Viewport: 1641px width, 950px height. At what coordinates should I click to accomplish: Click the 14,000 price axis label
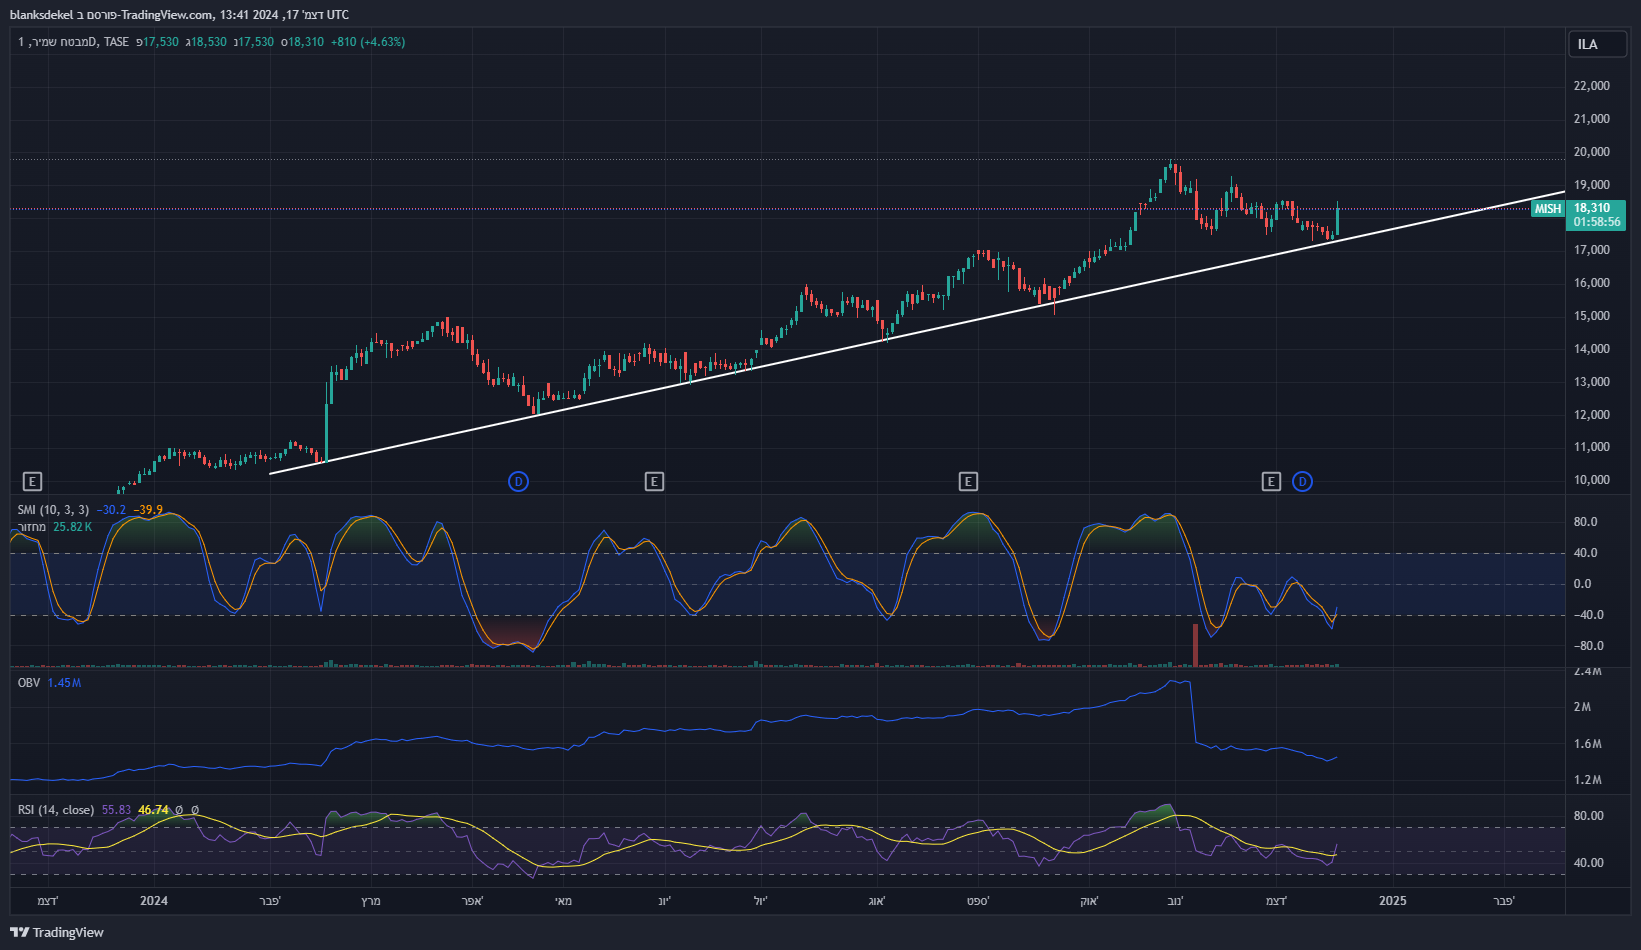click(x=1592, y=349)
